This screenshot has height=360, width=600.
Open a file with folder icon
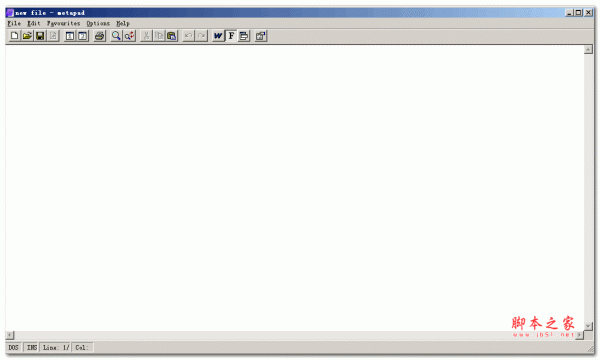[x=27, y=36]
